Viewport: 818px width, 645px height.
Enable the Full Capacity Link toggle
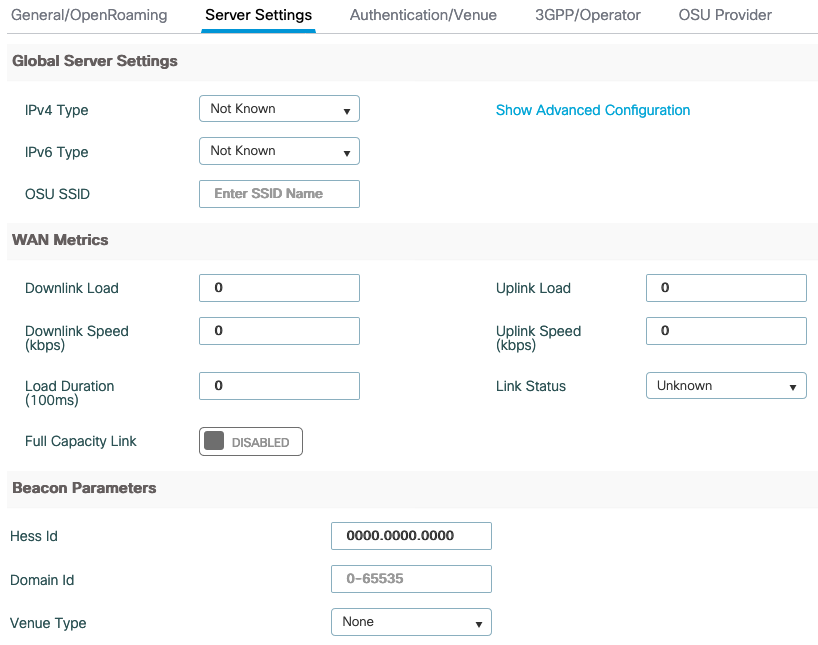pos(251,442)
